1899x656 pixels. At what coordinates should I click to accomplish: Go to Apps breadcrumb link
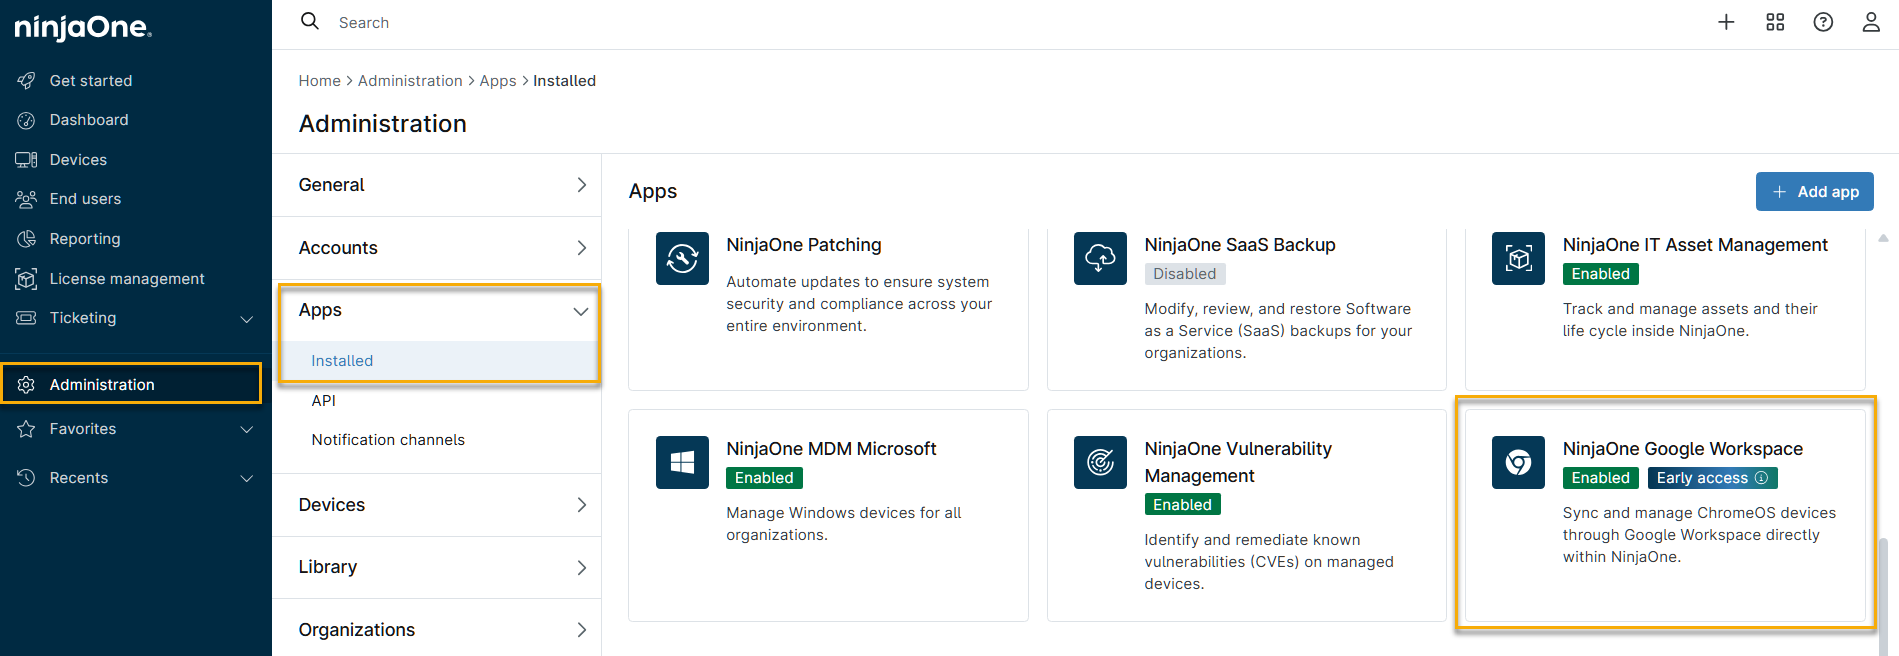[498, 81]
